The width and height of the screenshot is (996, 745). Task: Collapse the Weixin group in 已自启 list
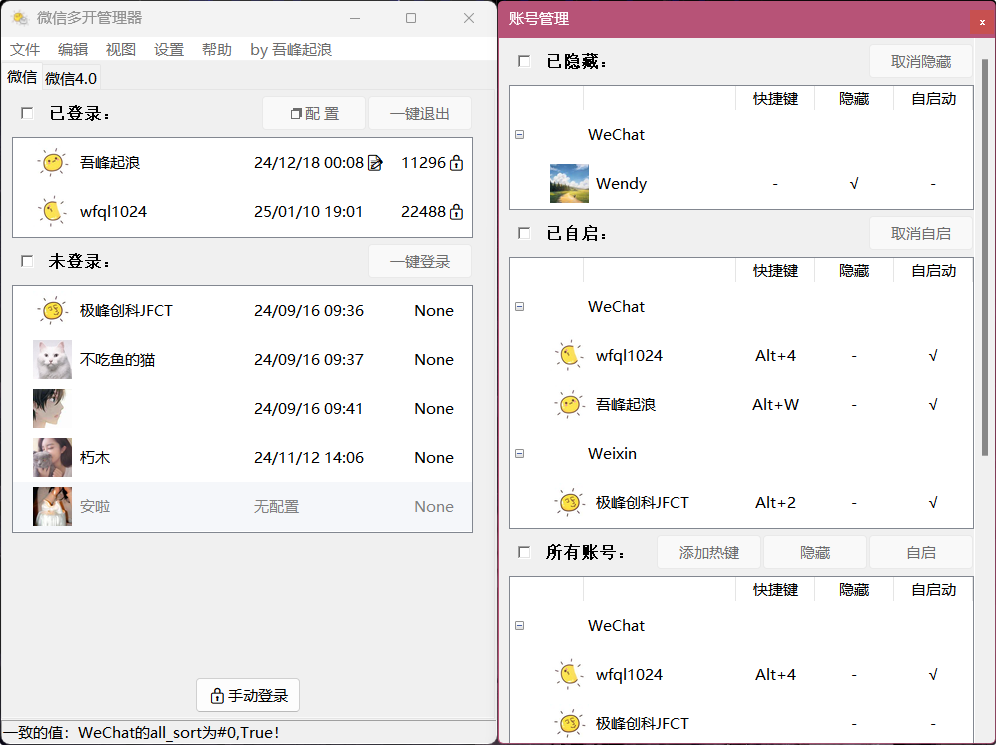(520, 453)
